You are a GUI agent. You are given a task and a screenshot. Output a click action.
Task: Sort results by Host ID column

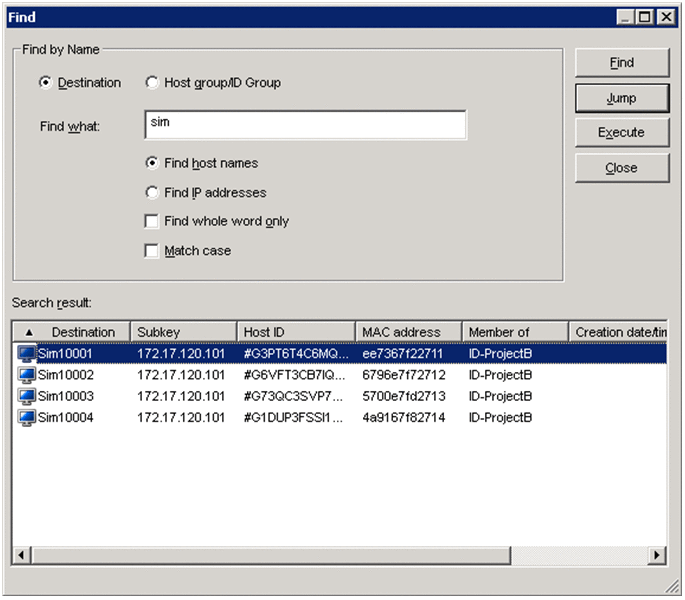pyautogui.click(x=295, y=332)
